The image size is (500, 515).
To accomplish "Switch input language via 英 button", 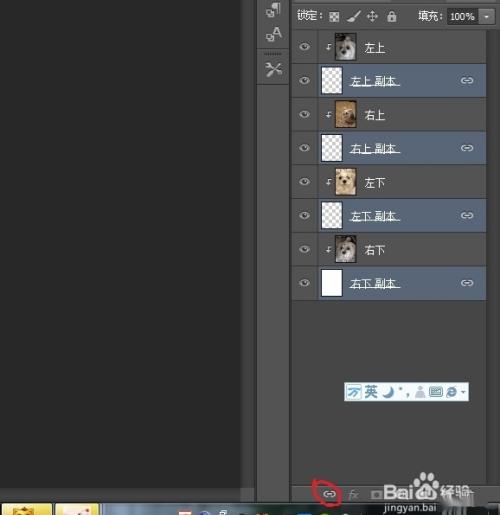I will (x=371, y=392).
